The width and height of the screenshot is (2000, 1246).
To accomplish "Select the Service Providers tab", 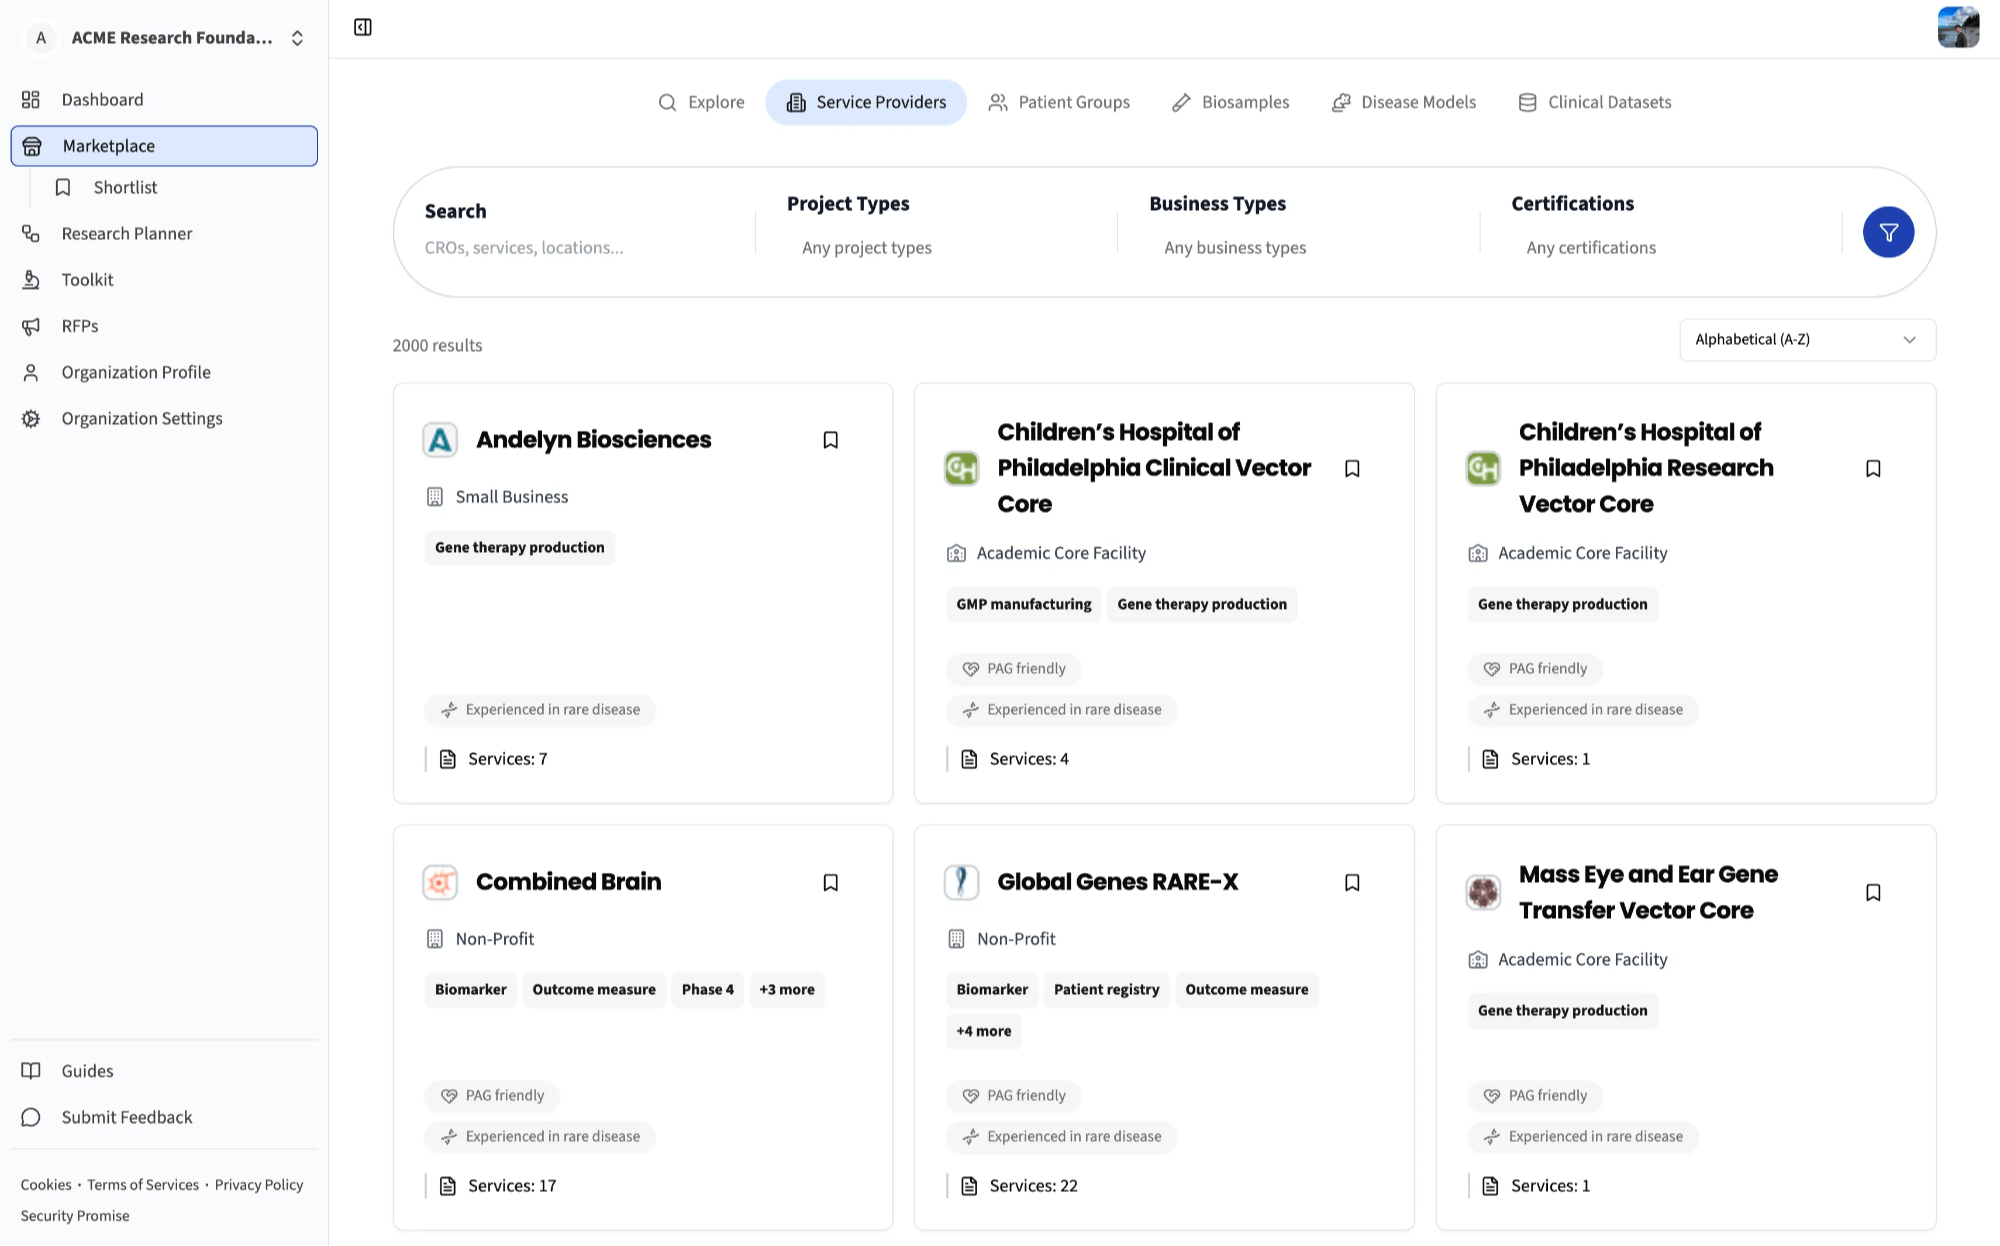I will pos(866,102).
